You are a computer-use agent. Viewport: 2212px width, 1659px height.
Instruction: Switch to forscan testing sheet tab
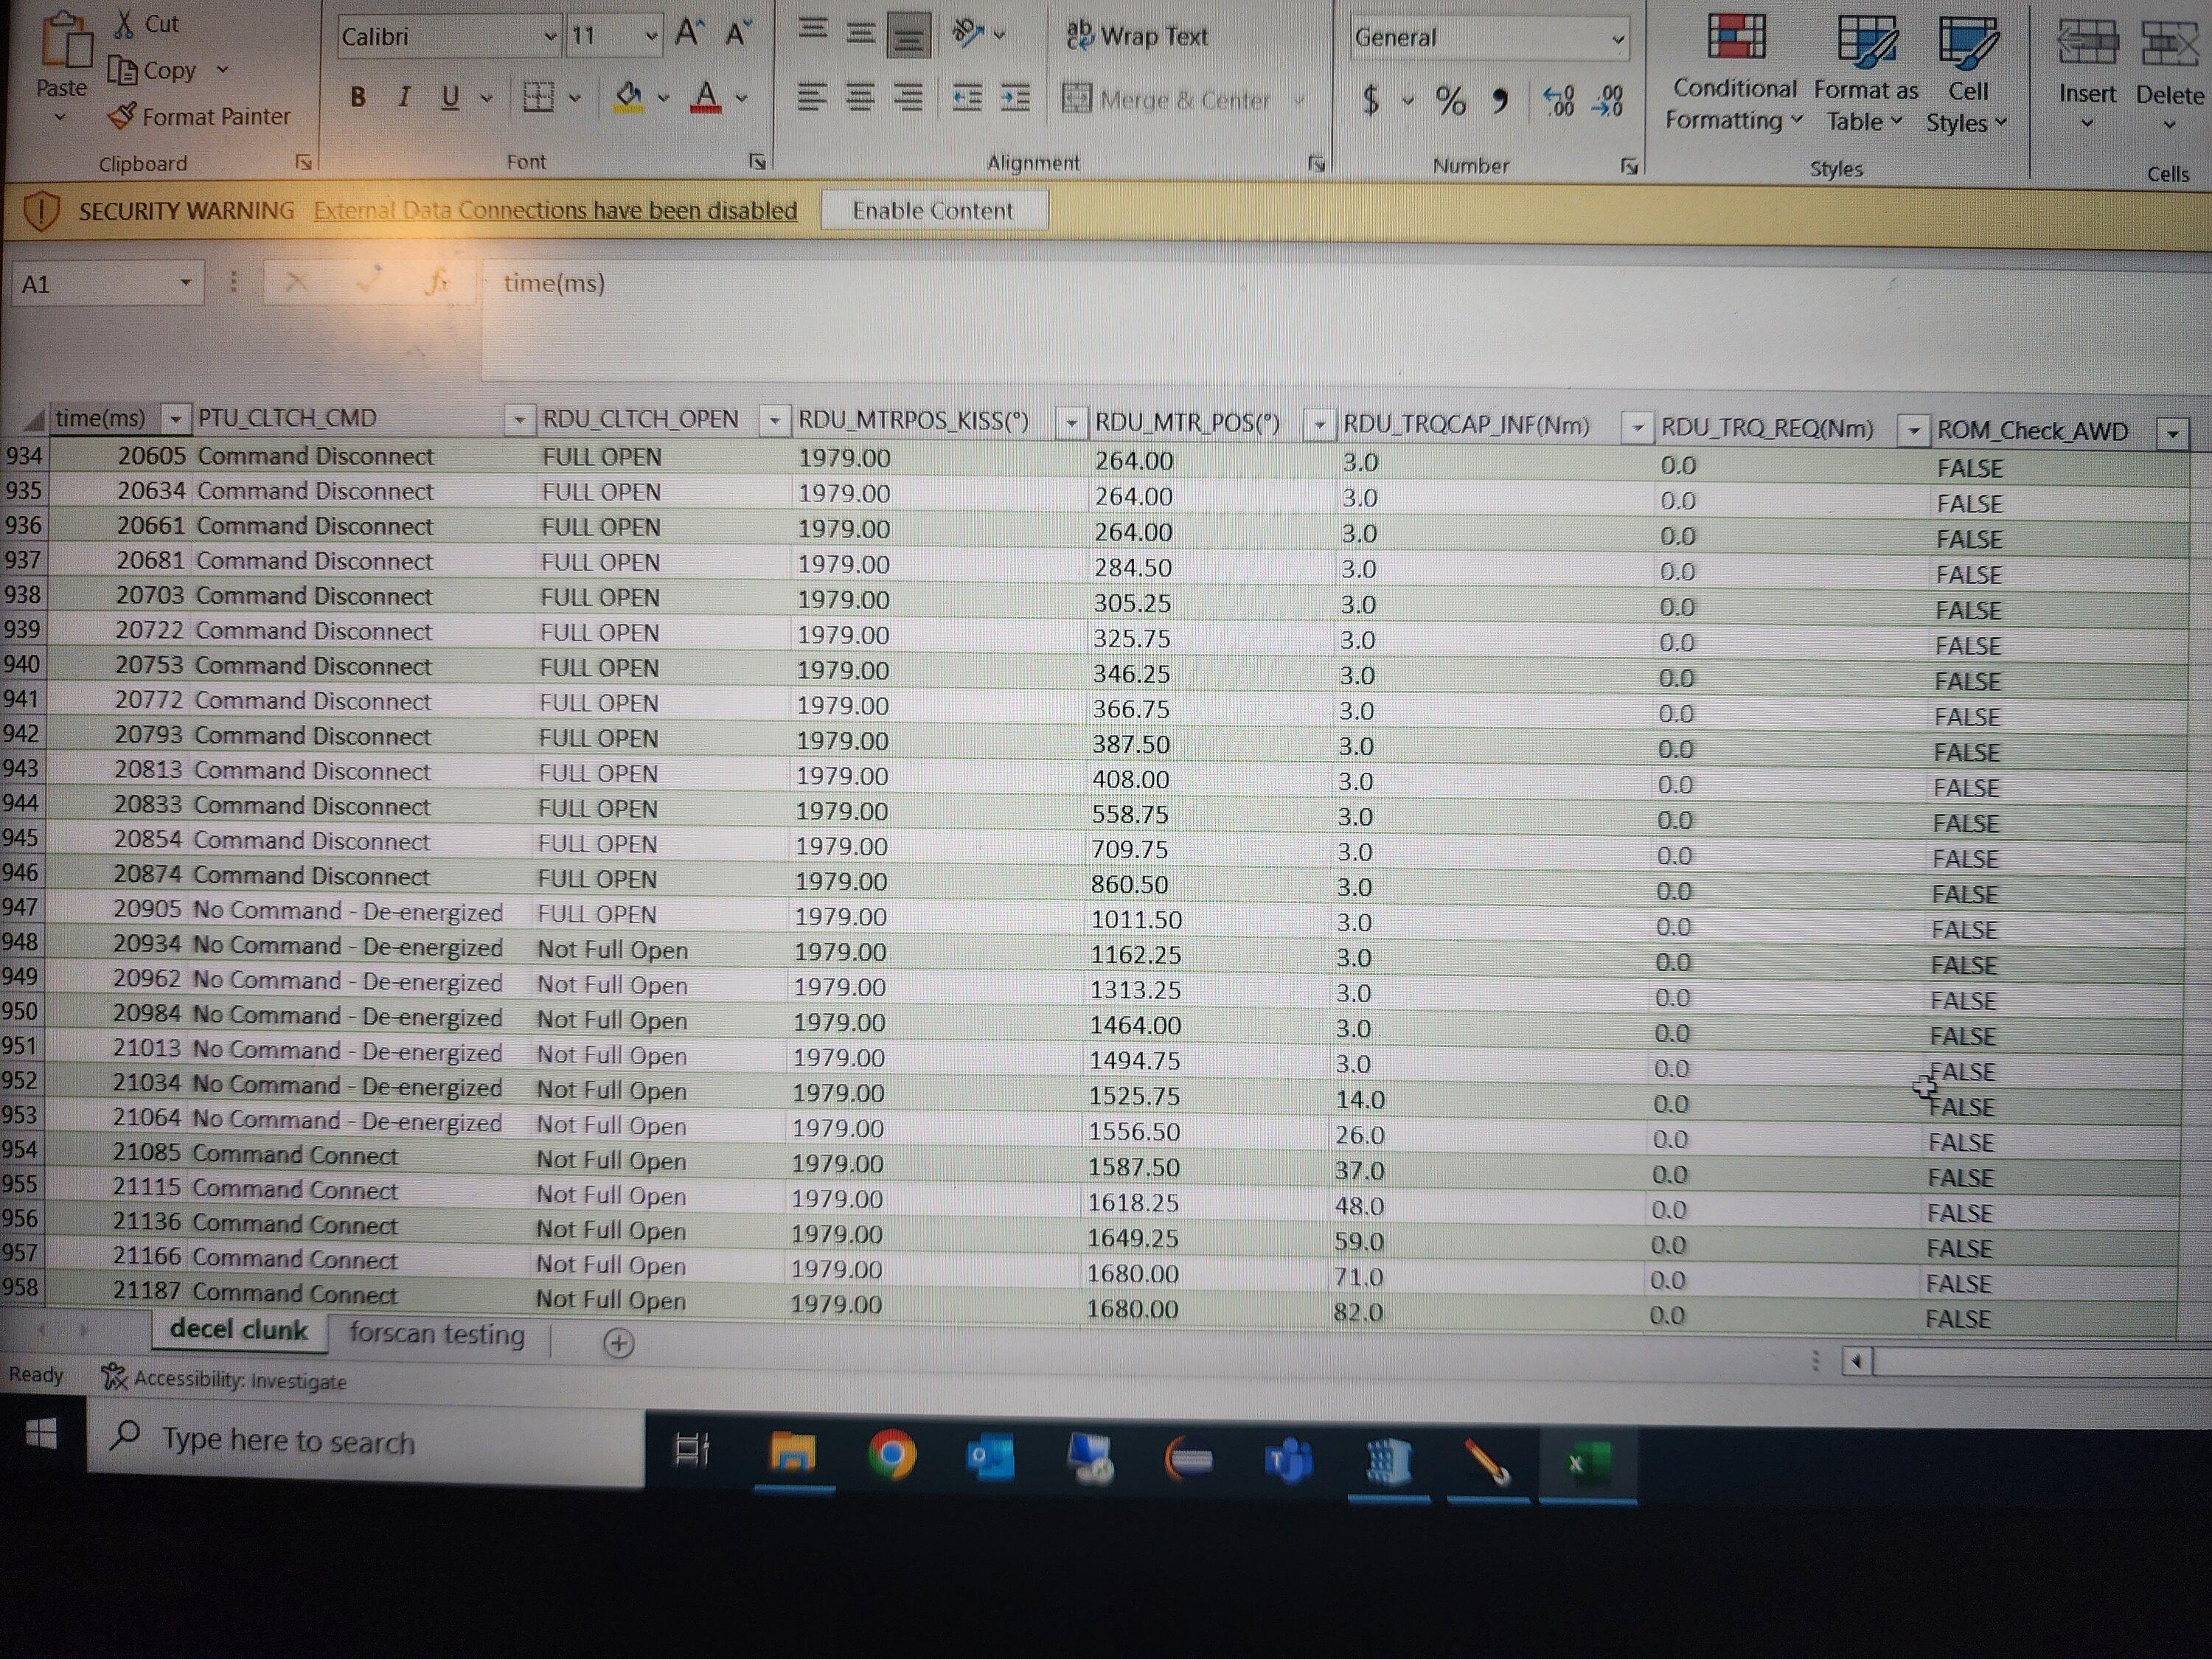click(x=437, y=1334)
